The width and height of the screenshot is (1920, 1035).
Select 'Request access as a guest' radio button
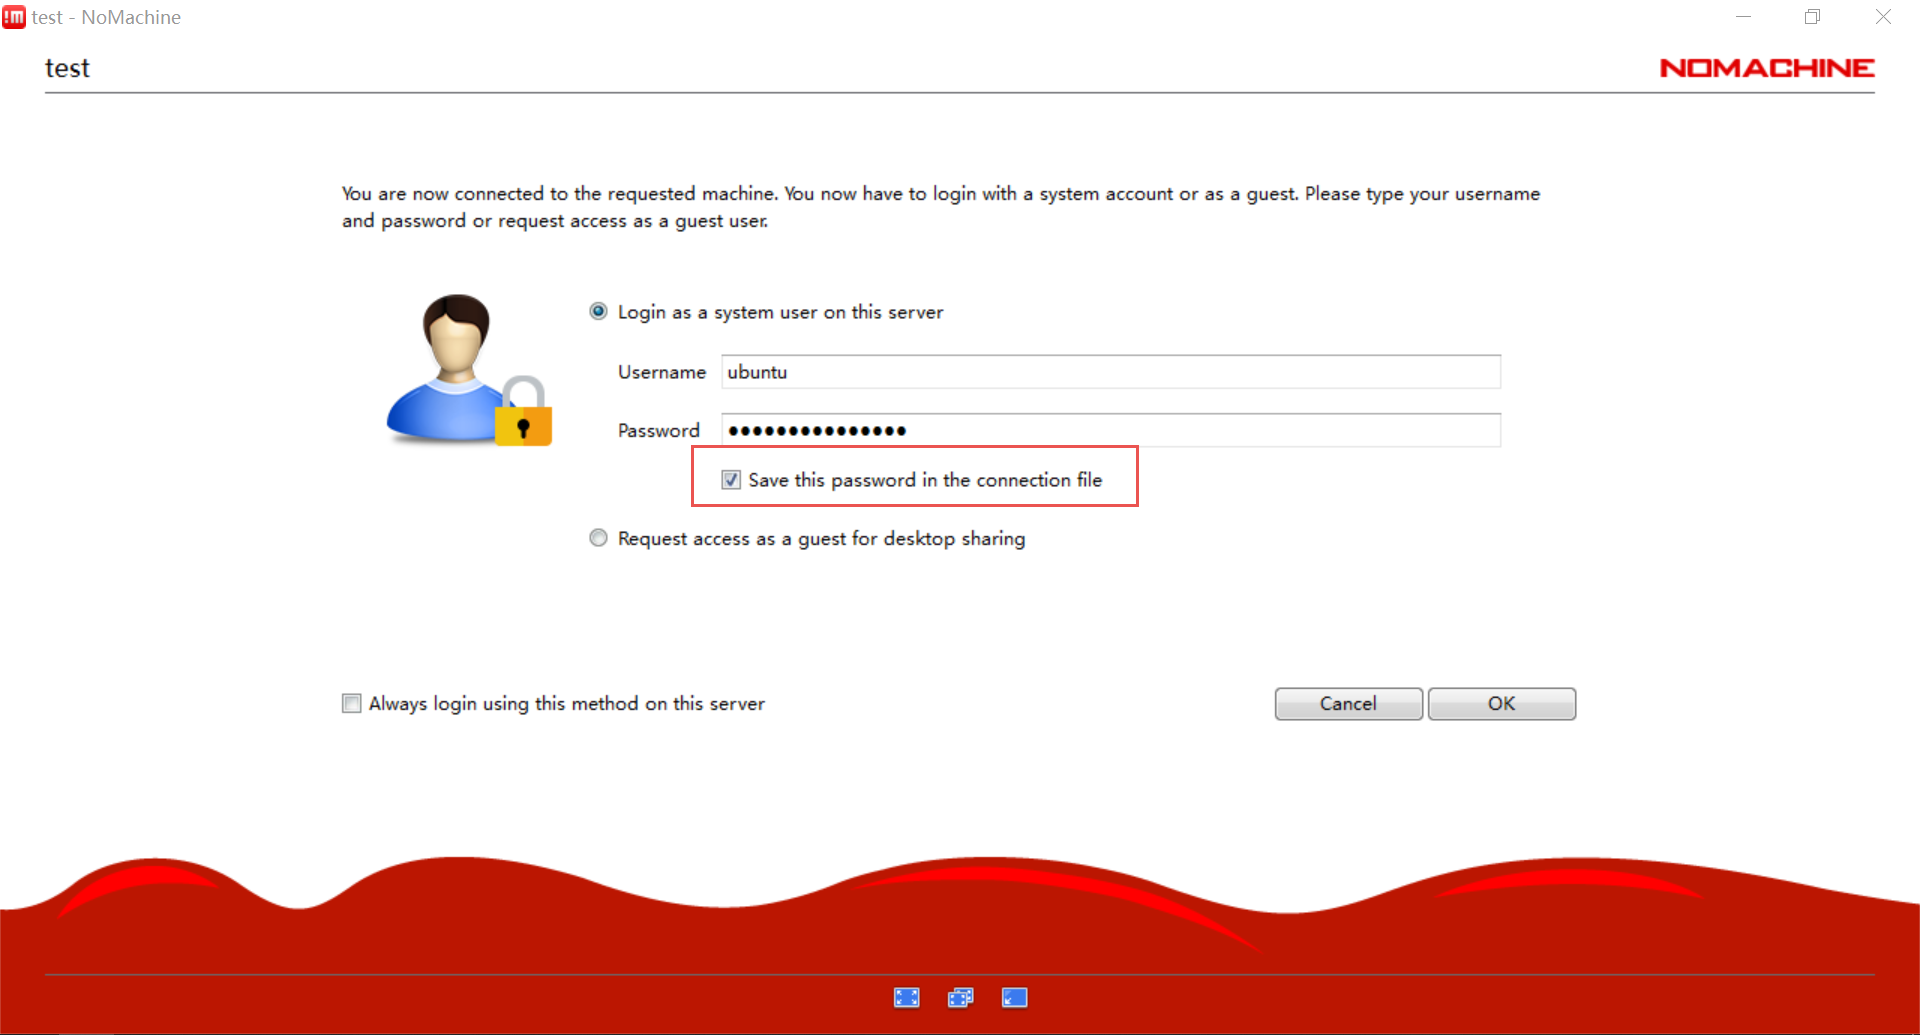598,538
